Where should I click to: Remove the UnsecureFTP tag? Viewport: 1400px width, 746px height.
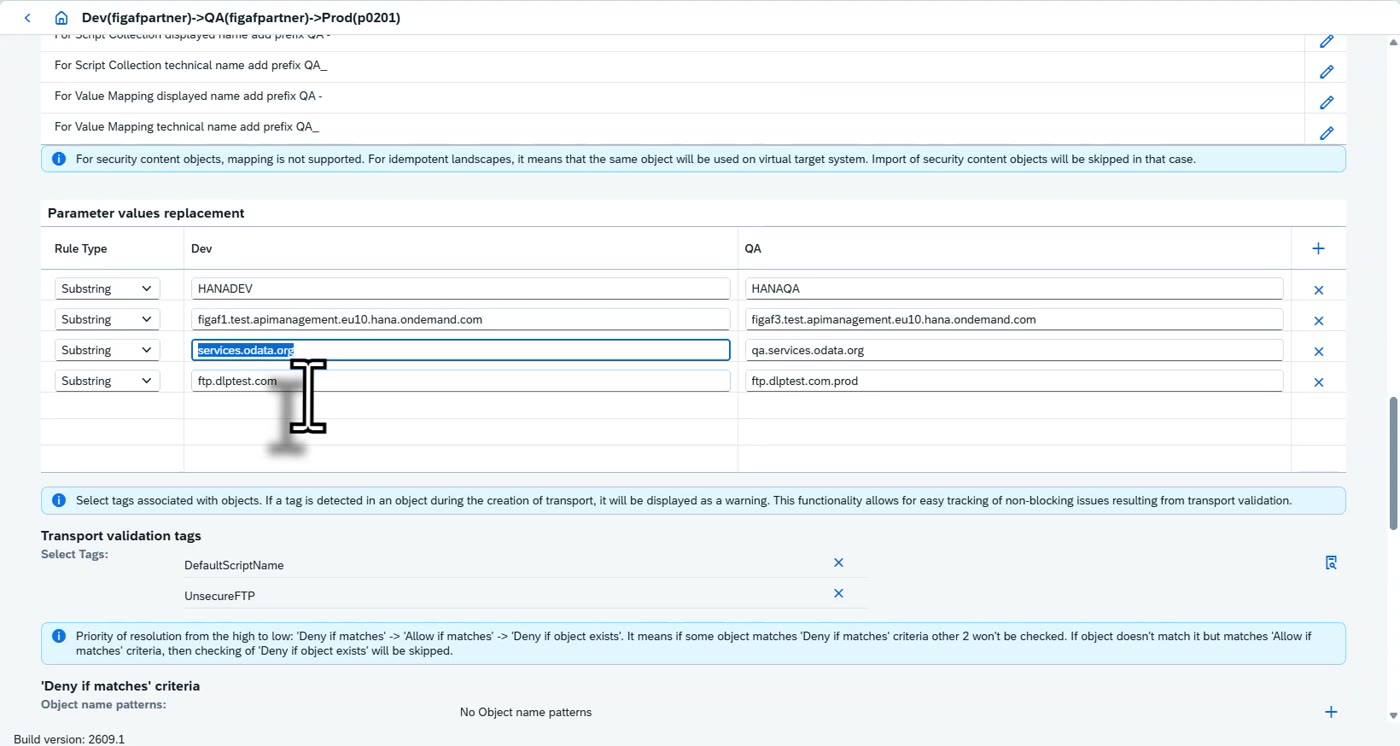tap(838, 594)
